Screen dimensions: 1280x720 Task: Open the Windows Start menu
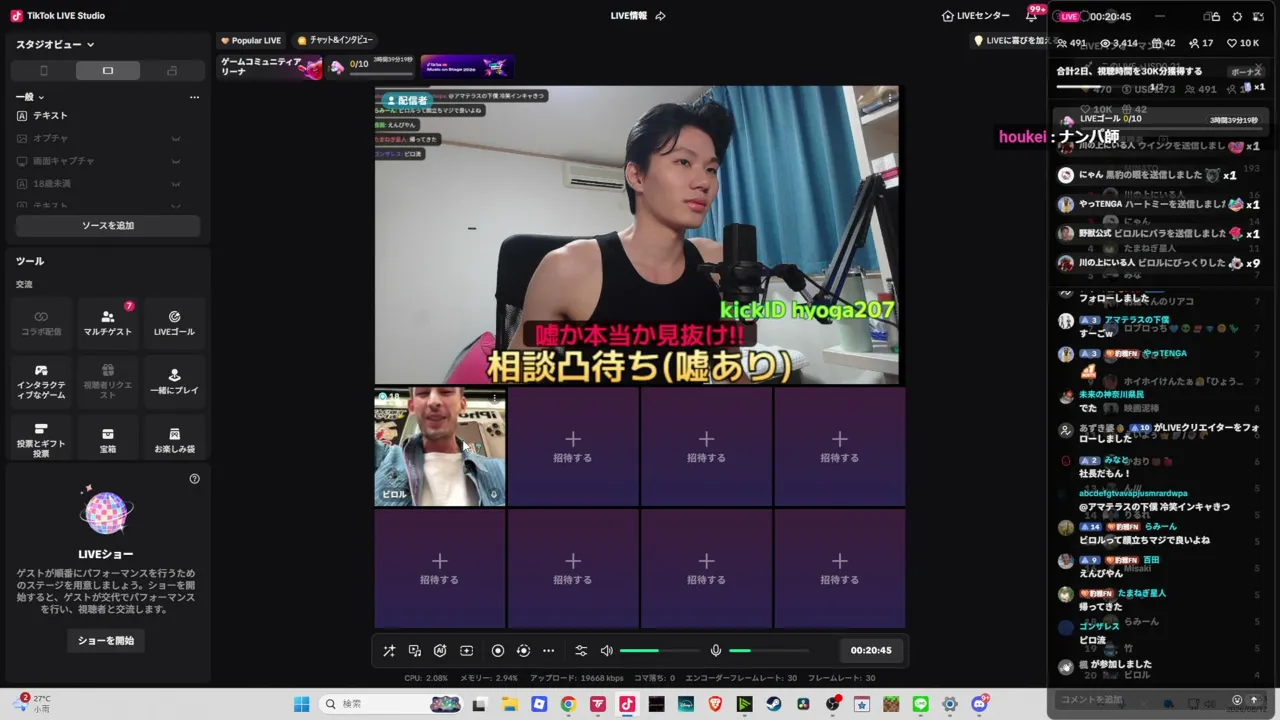[x=301, y=704]
